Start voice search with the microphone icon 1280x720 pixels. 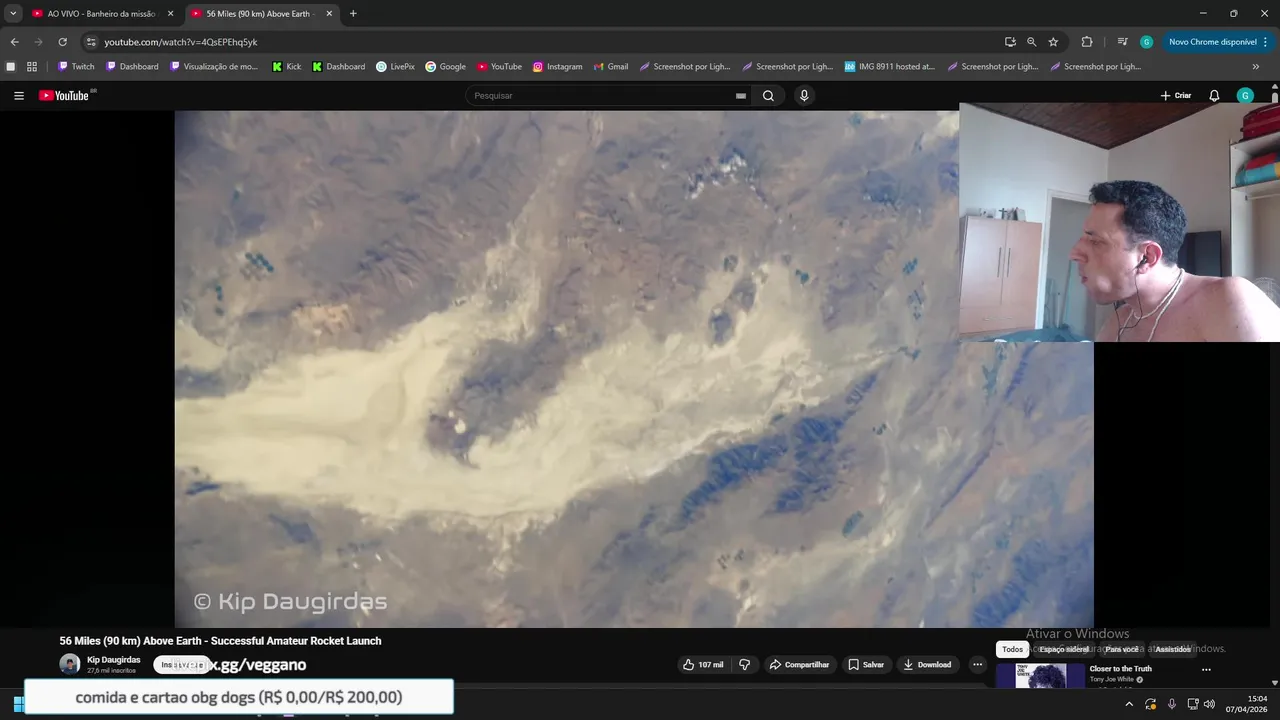click(804, 96)
